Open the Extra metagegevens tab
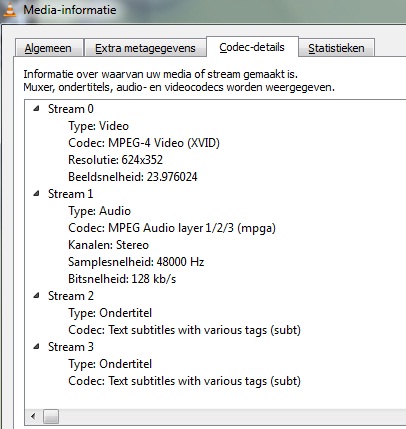 pyautogui.click(x=145, y=48)
